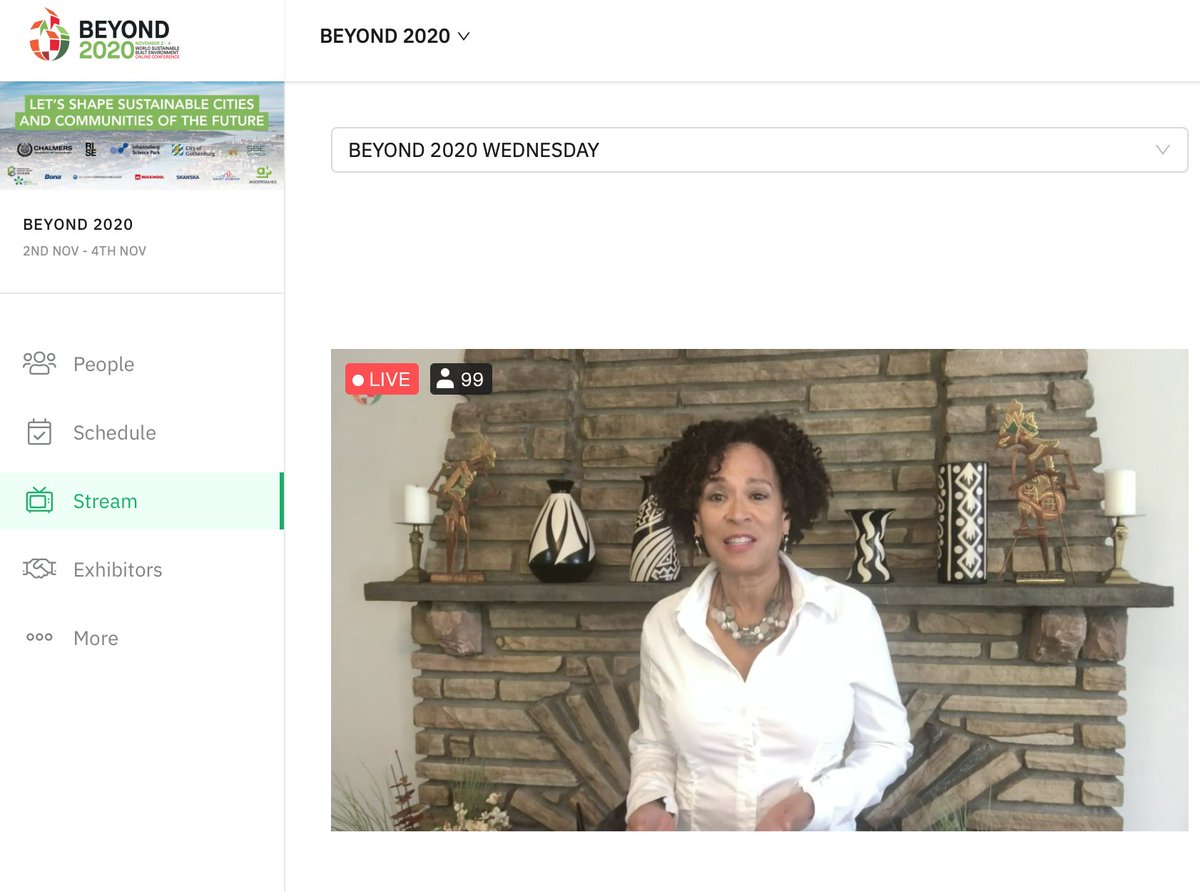Click the green Stream active indicator bar
1200x892 pixels.
click(282, 500)
